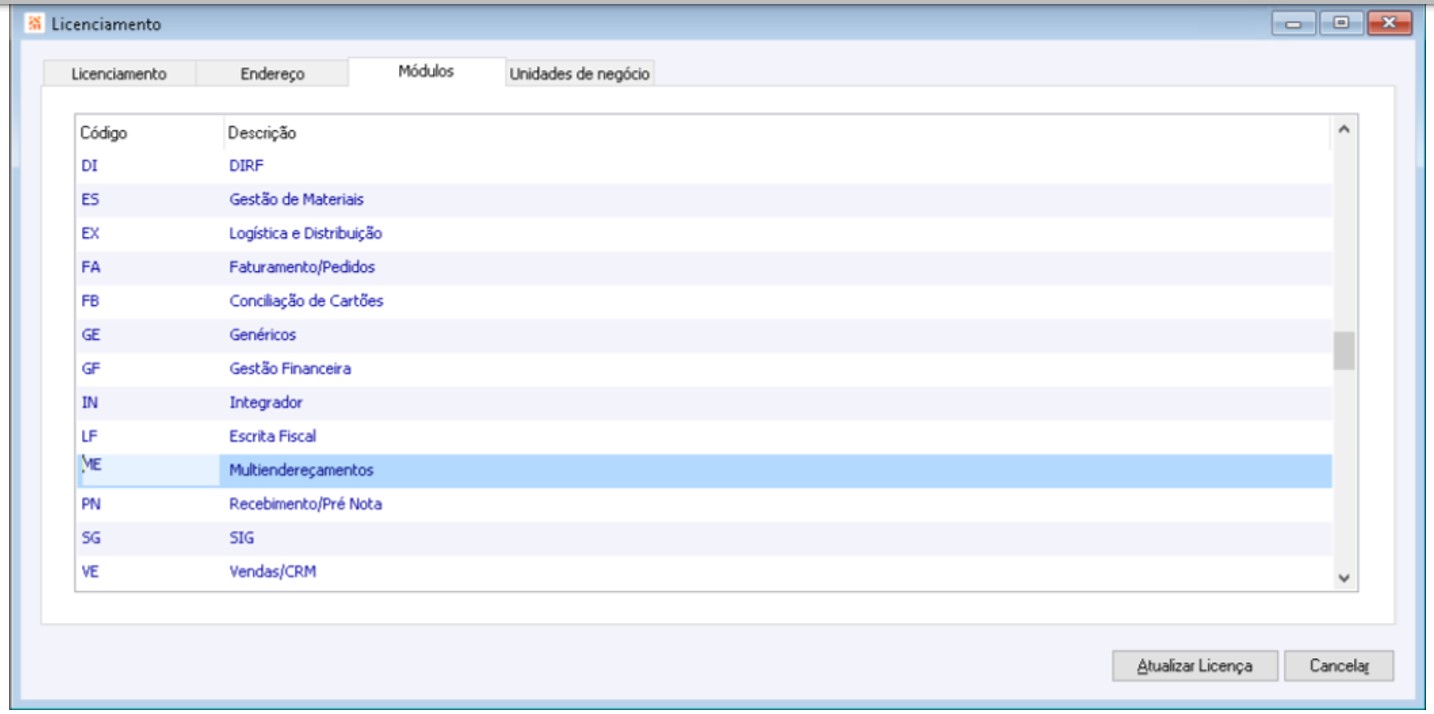The image size is (1434, 714).
Task: Click the scrollbar up arrow
Action: [1344, 131]
